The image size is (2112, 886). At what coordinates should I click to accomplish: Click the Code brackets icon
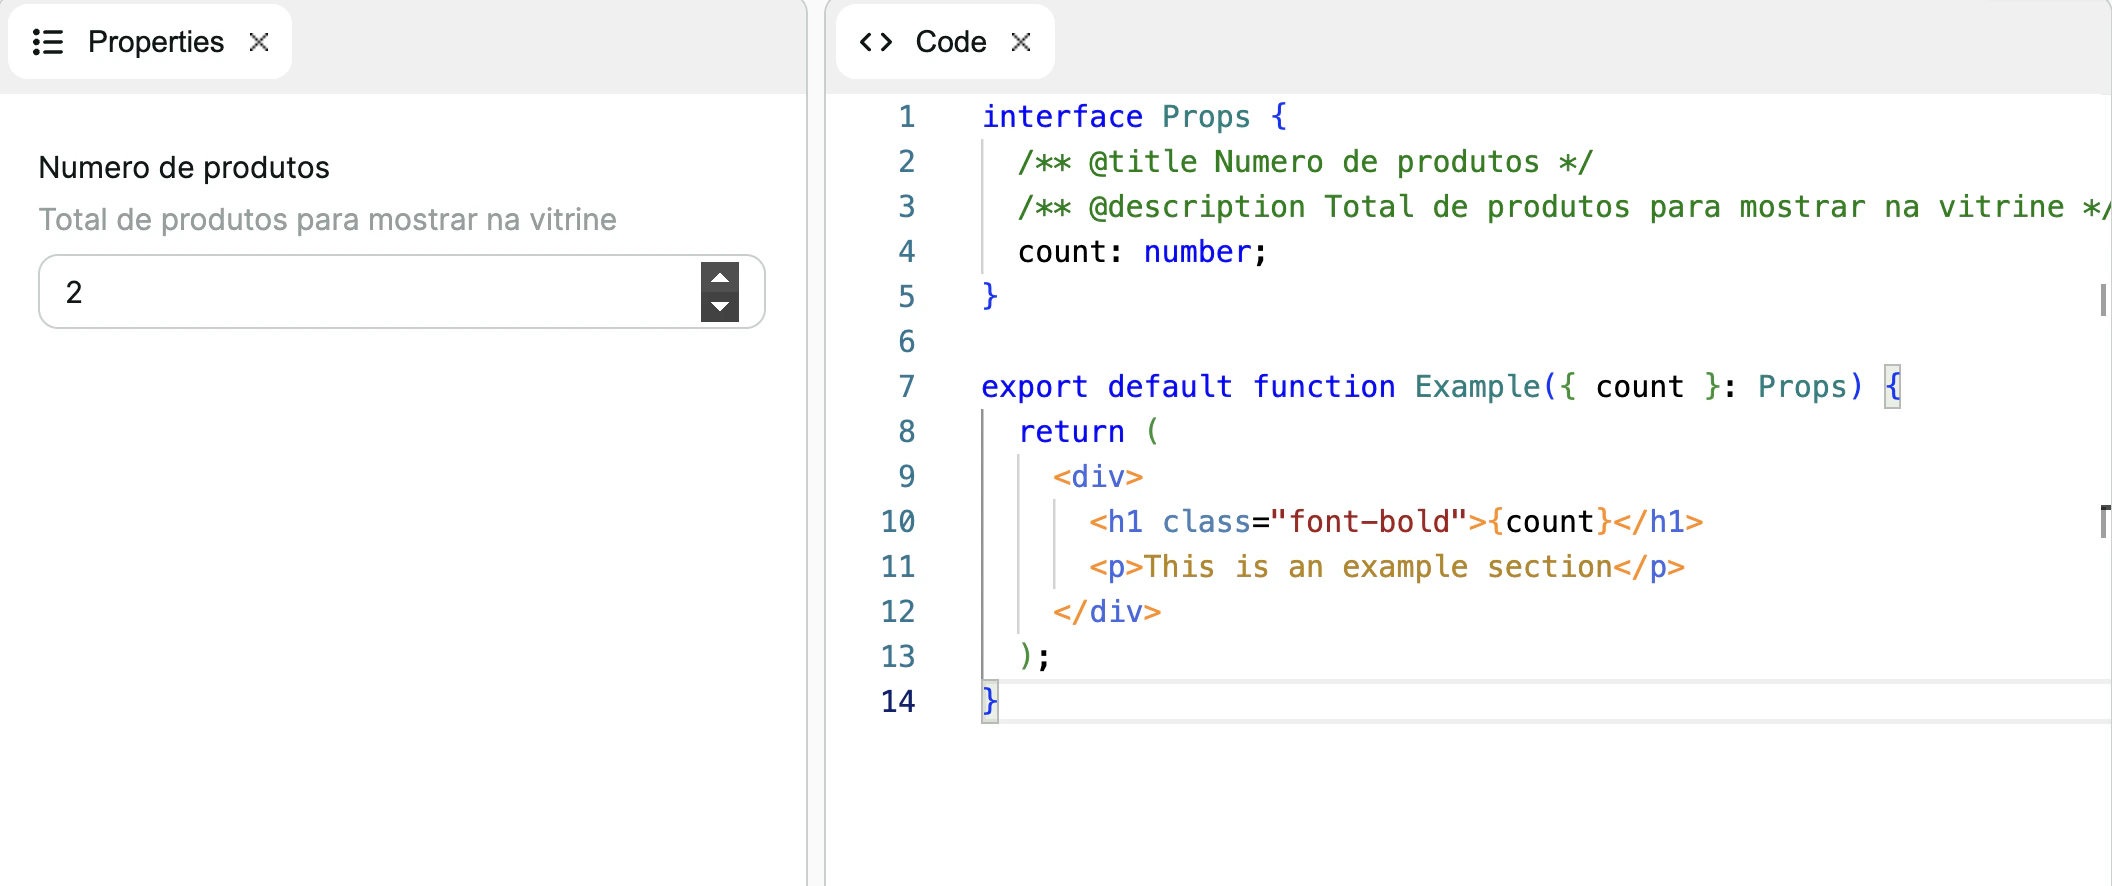click(x=876, y=42)
